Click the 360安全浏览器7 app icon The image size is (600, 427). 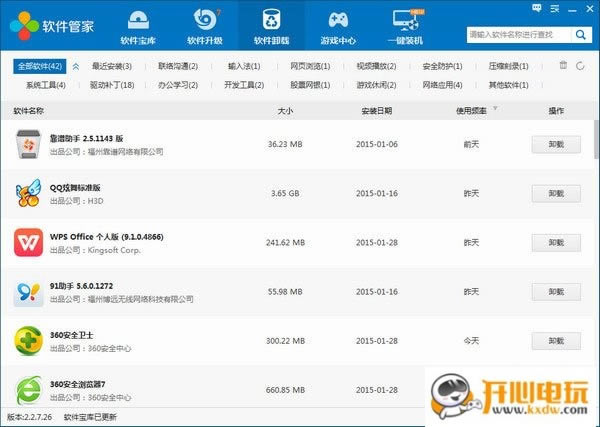click(28, 390)
